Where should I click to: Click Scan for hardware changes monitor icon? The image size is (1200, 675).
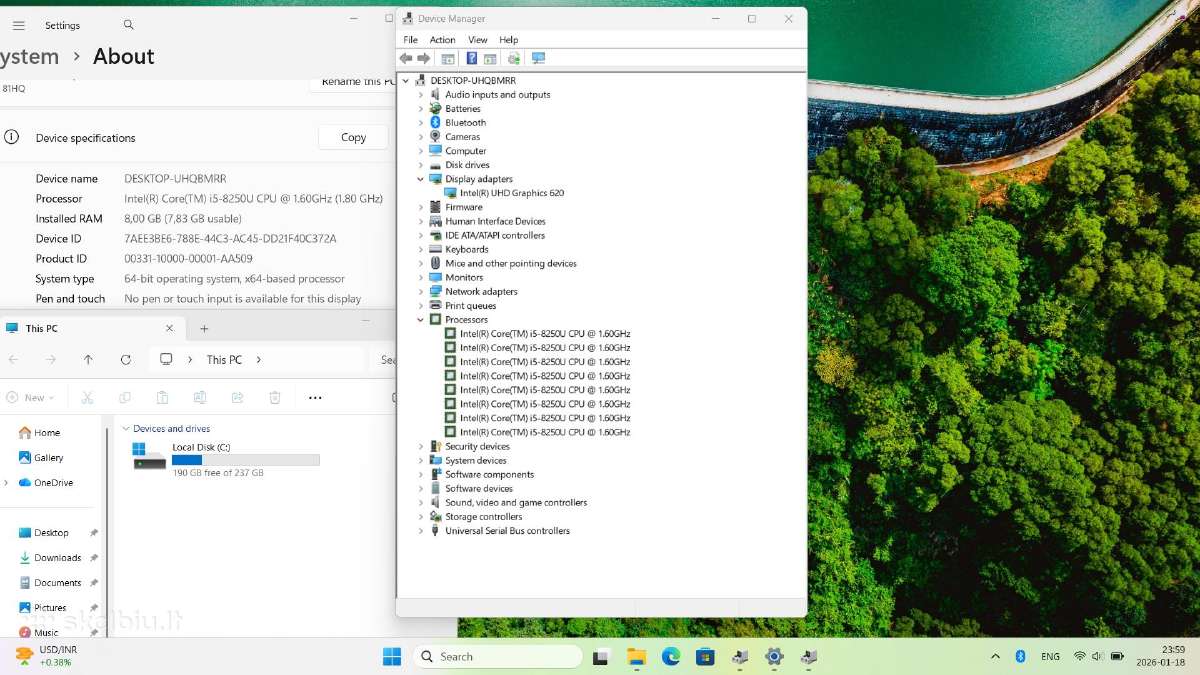539,58
